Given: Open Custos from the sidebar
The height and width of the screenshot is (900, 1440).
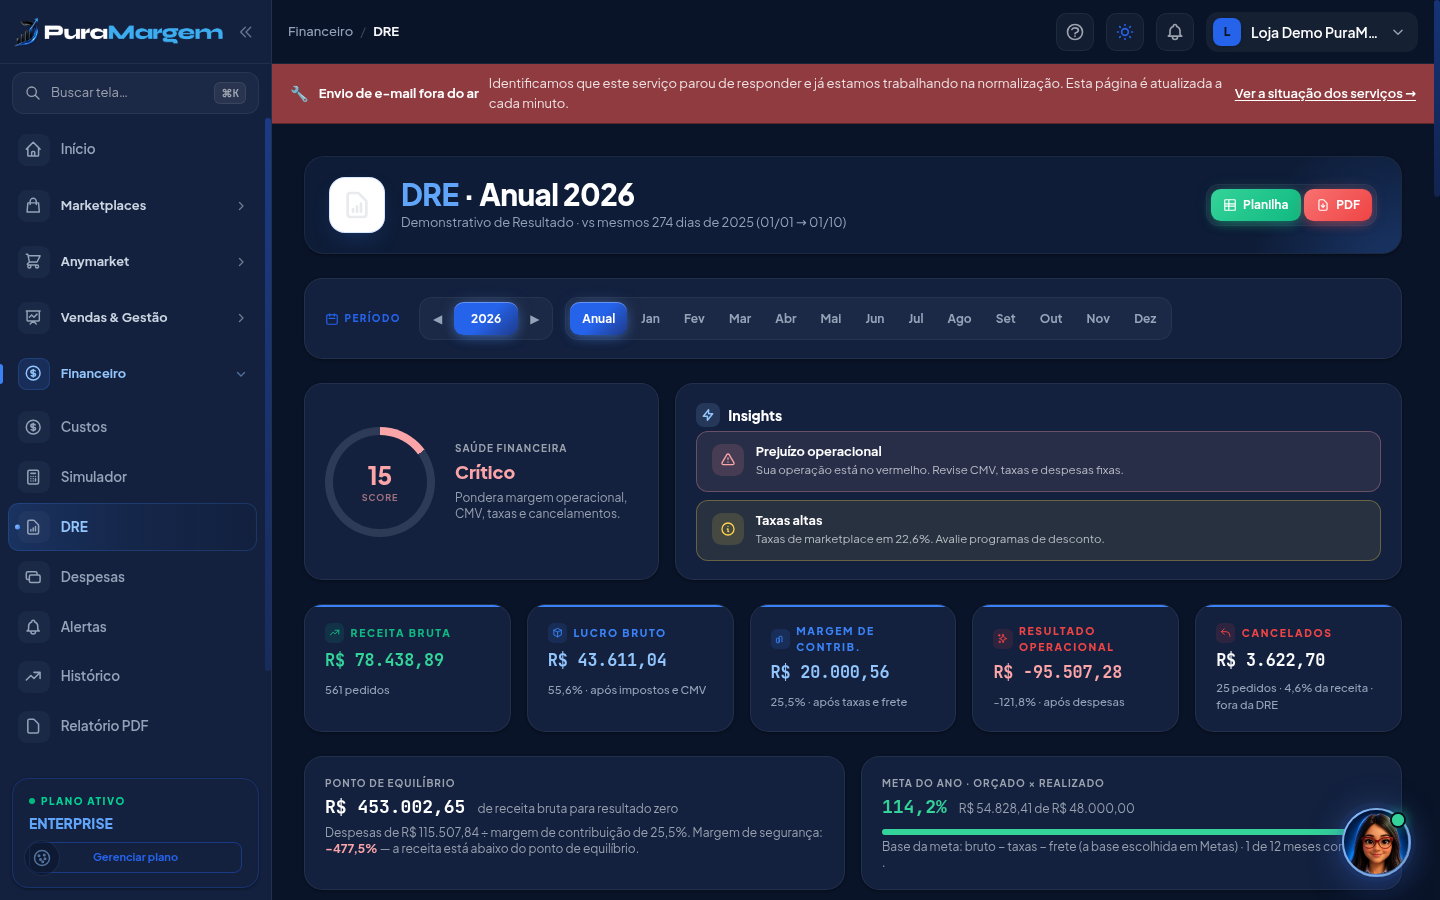Looking at the screenshot, I should click(132, 427).
